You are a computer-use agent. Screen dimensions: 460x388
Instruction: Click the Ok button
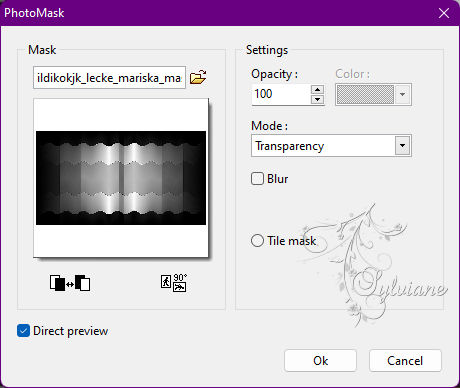pyautogui.click(x=320, y=360)
